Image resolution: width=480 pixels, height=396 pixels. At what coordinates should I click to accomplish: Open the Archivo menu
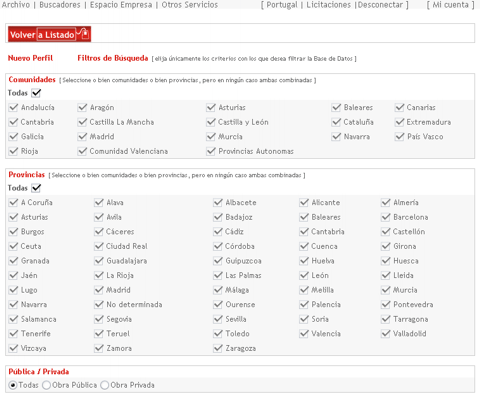(16, 5)
